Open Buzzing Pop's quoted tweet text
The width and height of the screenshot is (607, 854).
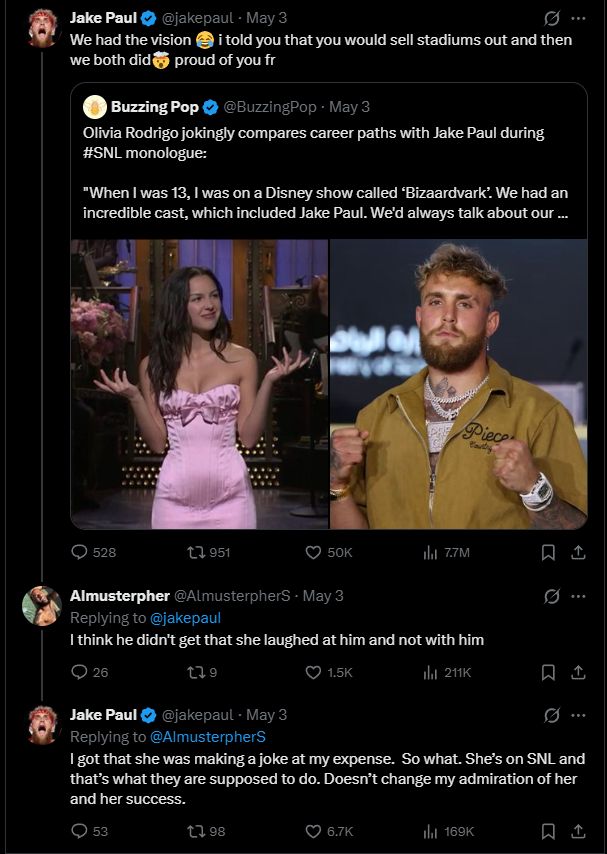326,173
